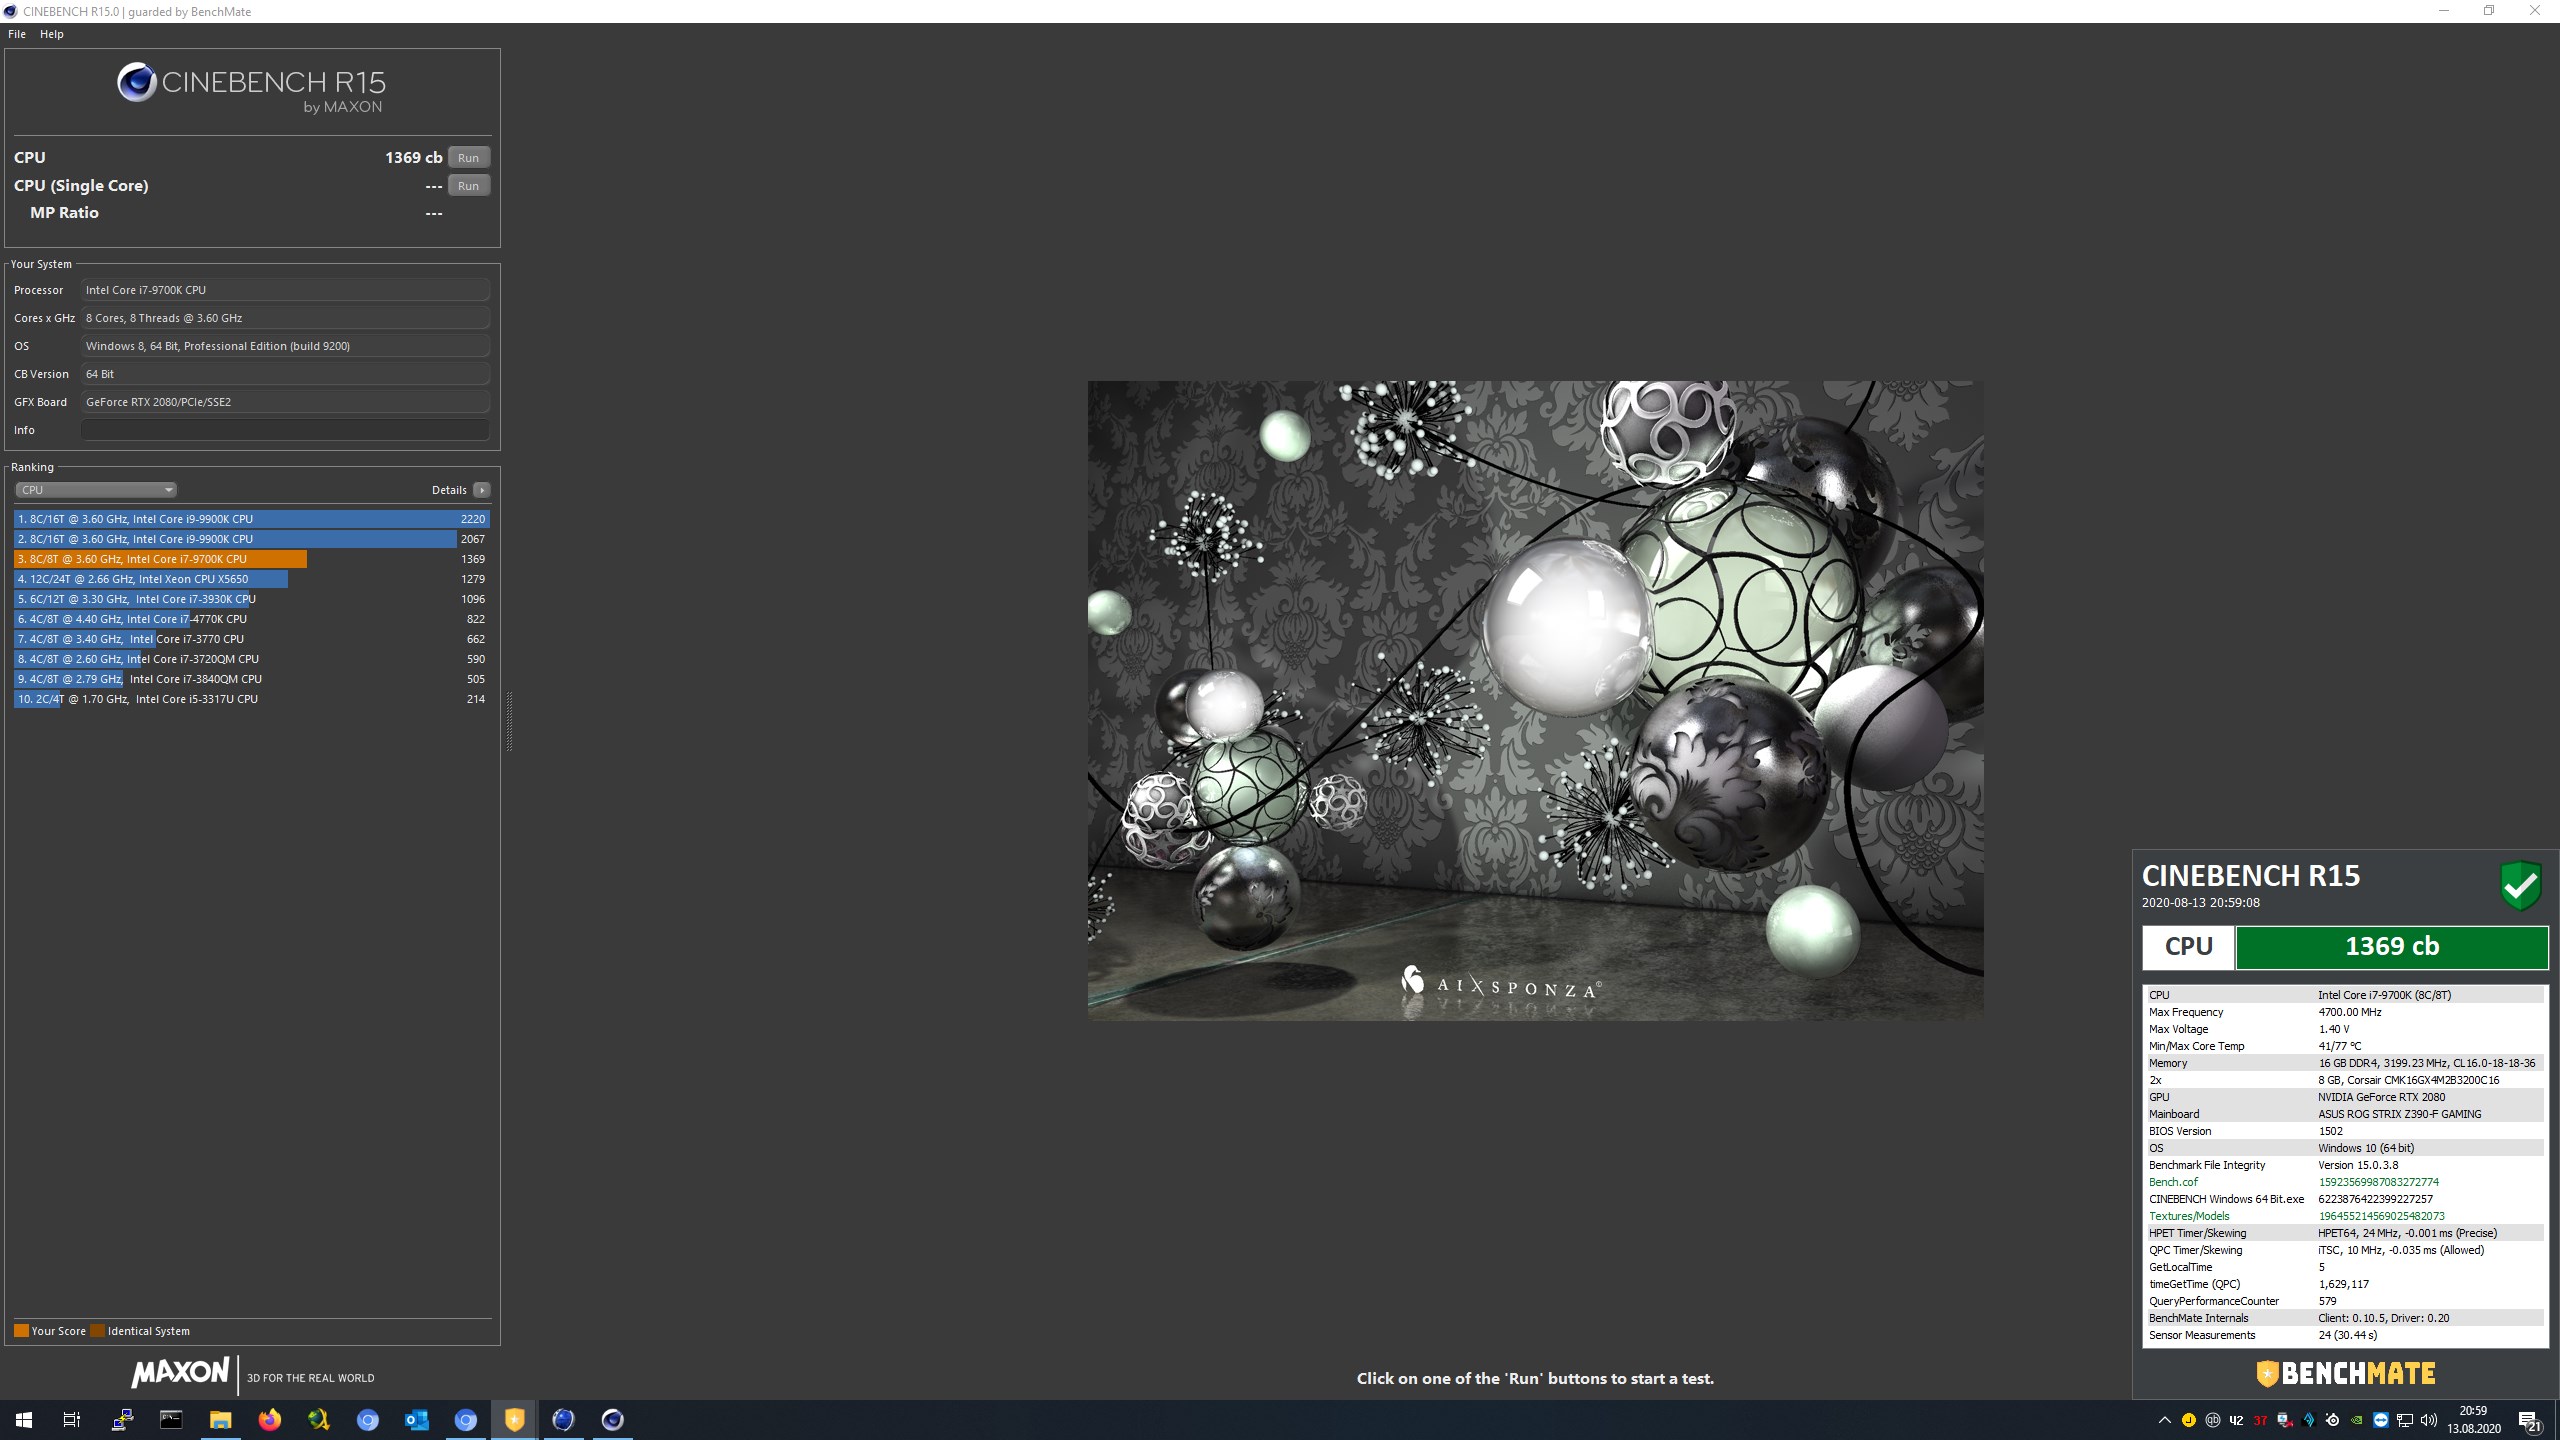Viewport: 2560px width, 1440px height.
Task: Select ranking row 2 Core i9-9900K 2067
Action: tap(252, 539)
